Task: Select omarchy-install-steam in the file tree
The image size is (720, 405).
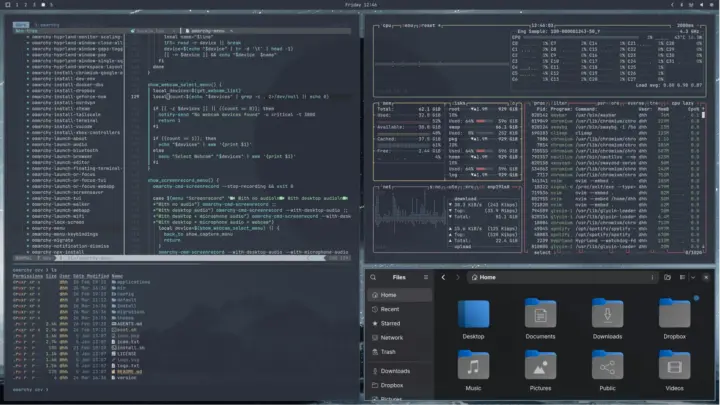Action: click(x=60, y=109)
